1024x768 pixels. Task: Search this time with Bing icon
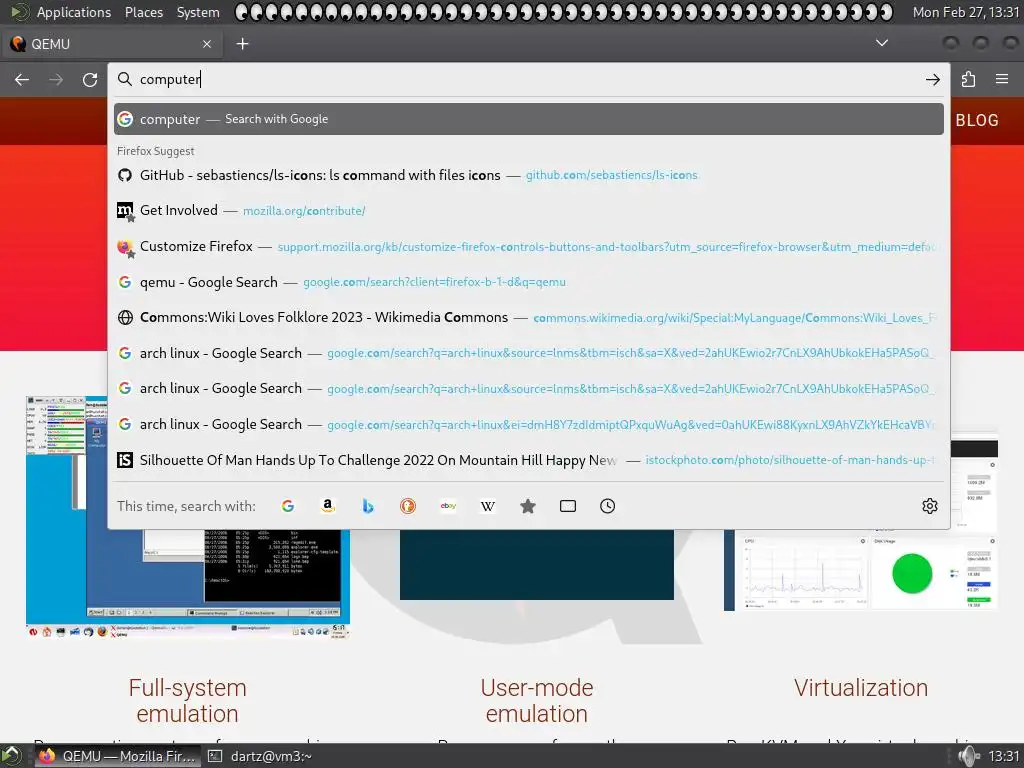(x=368, y=506)
